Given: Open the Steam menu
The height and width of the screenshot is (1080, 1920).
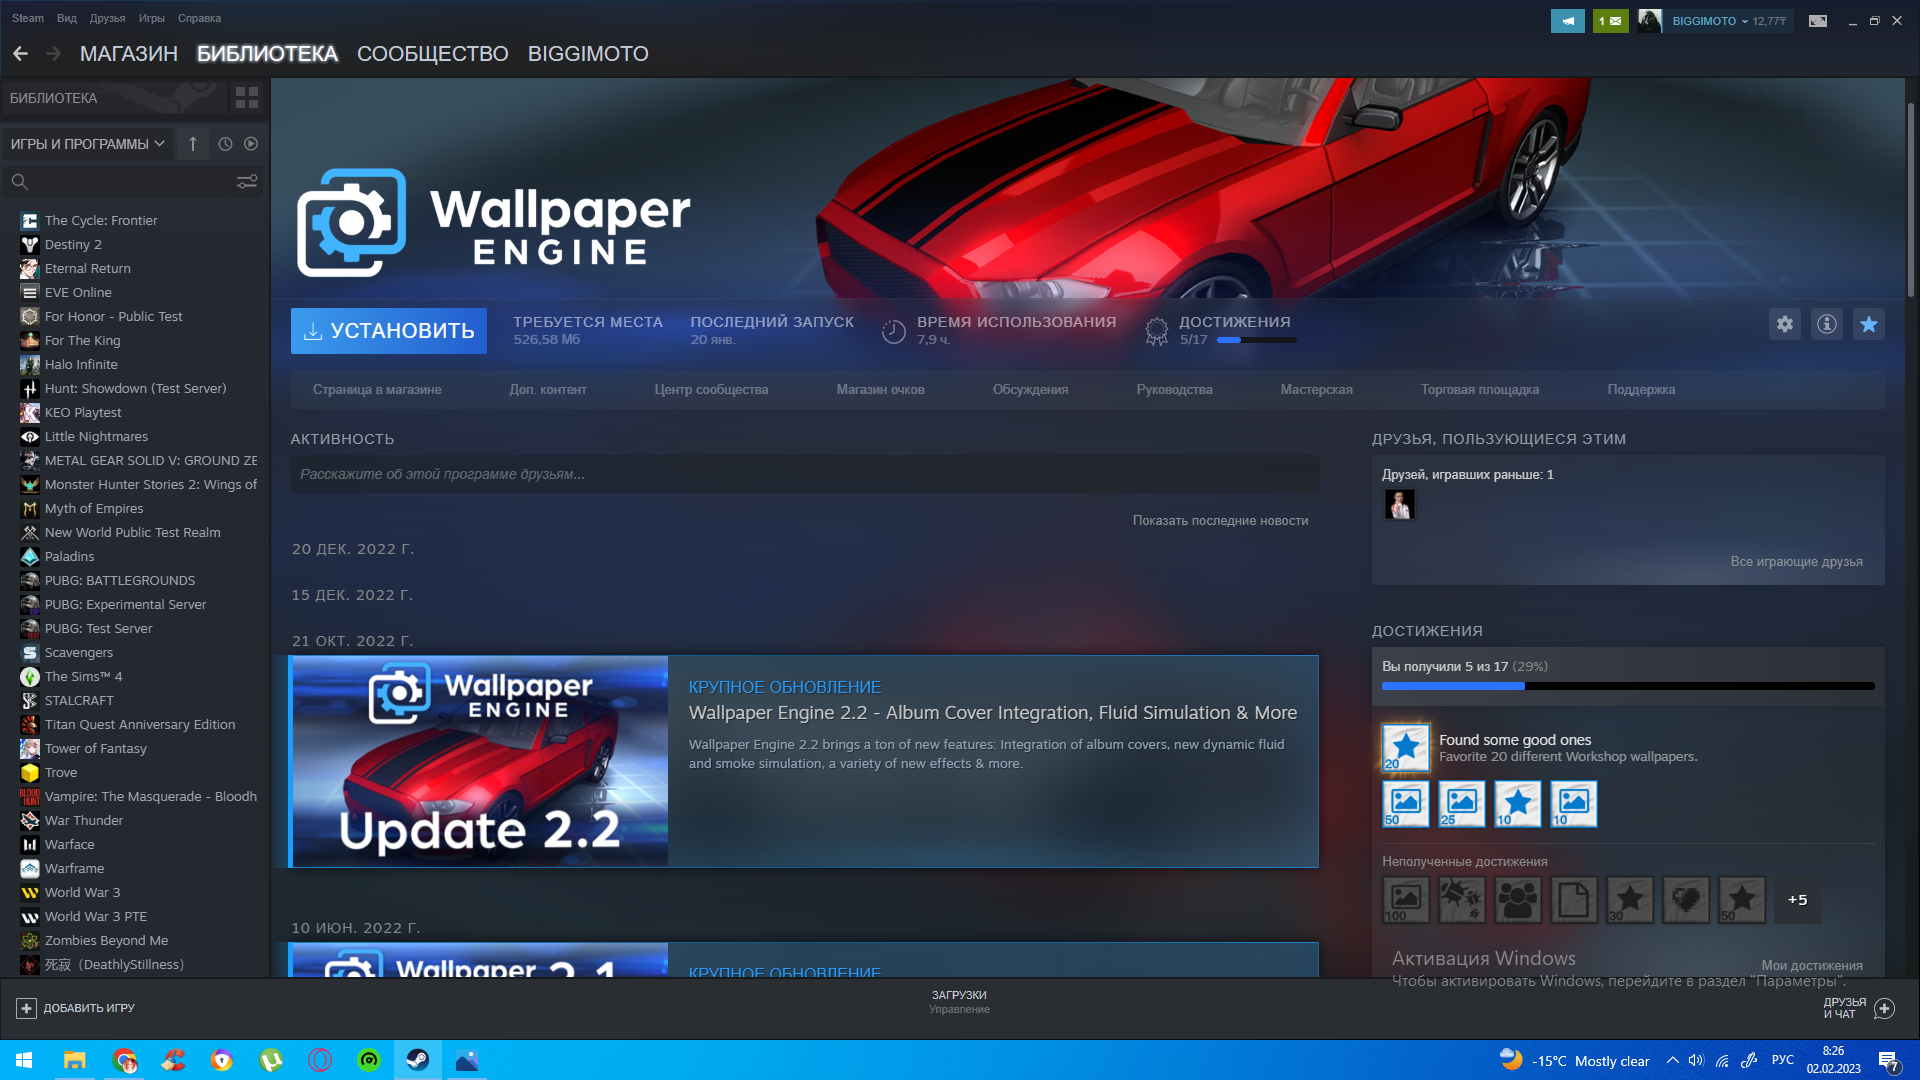Looking at the screenshot, I should click(28, 18).
